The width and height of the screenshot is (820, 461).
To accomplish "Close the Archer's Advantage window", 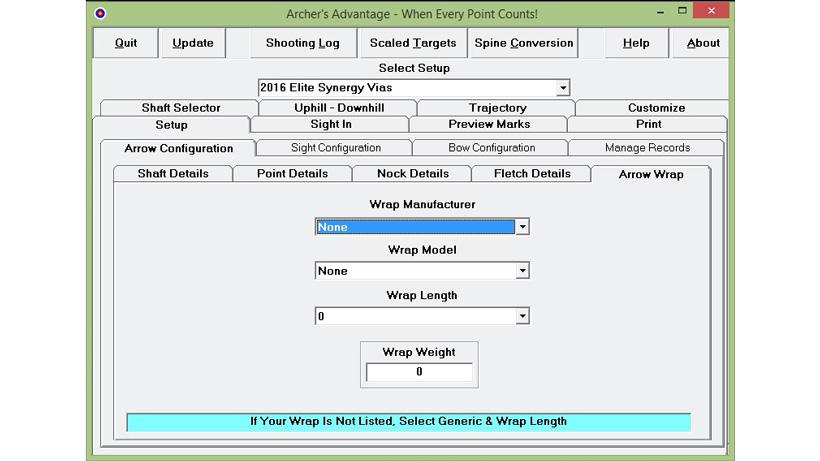I will coord(711,10).
